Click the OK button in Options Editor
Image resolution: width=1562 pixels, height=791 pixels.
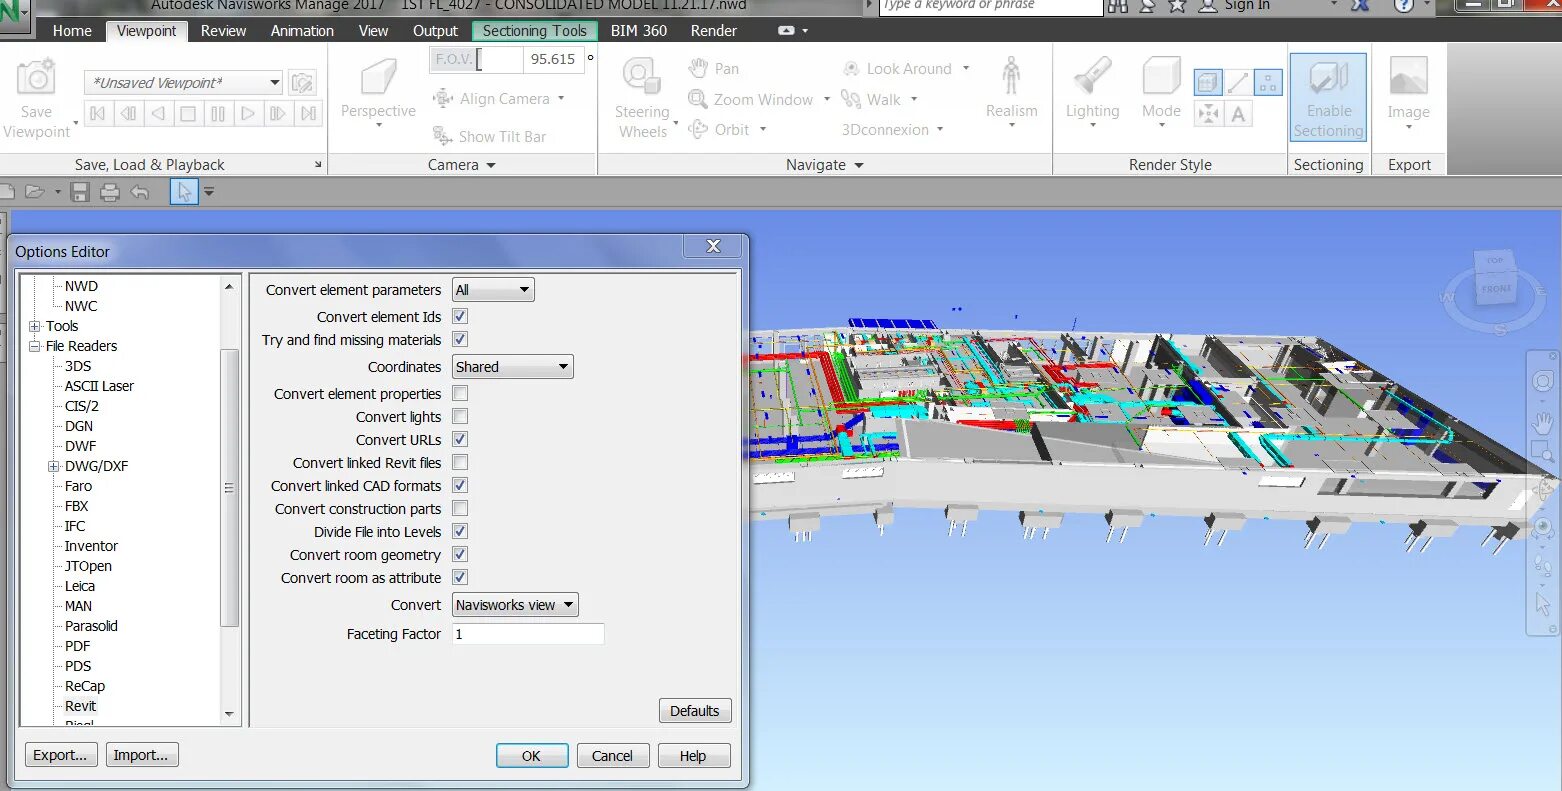pyautogui.click(x=532, y=756)
